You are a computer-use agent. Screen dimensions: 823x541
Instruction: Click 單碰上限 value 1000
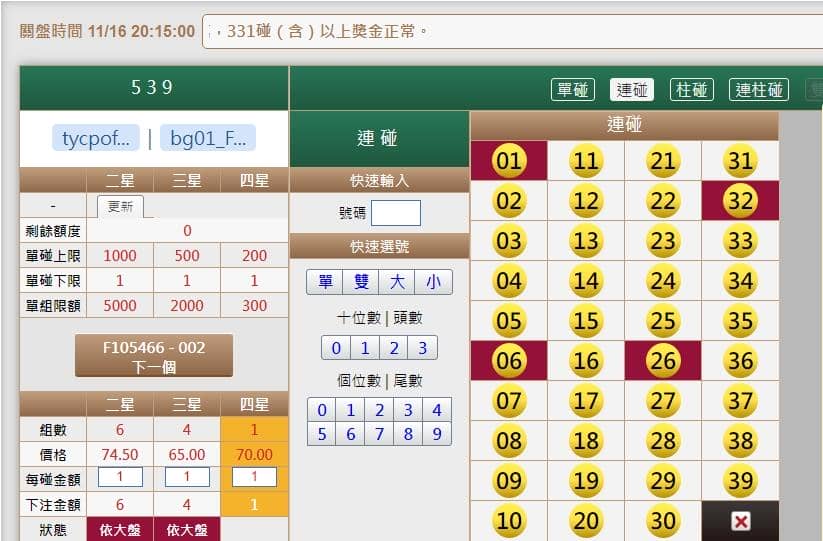click(x=120, y=256)
